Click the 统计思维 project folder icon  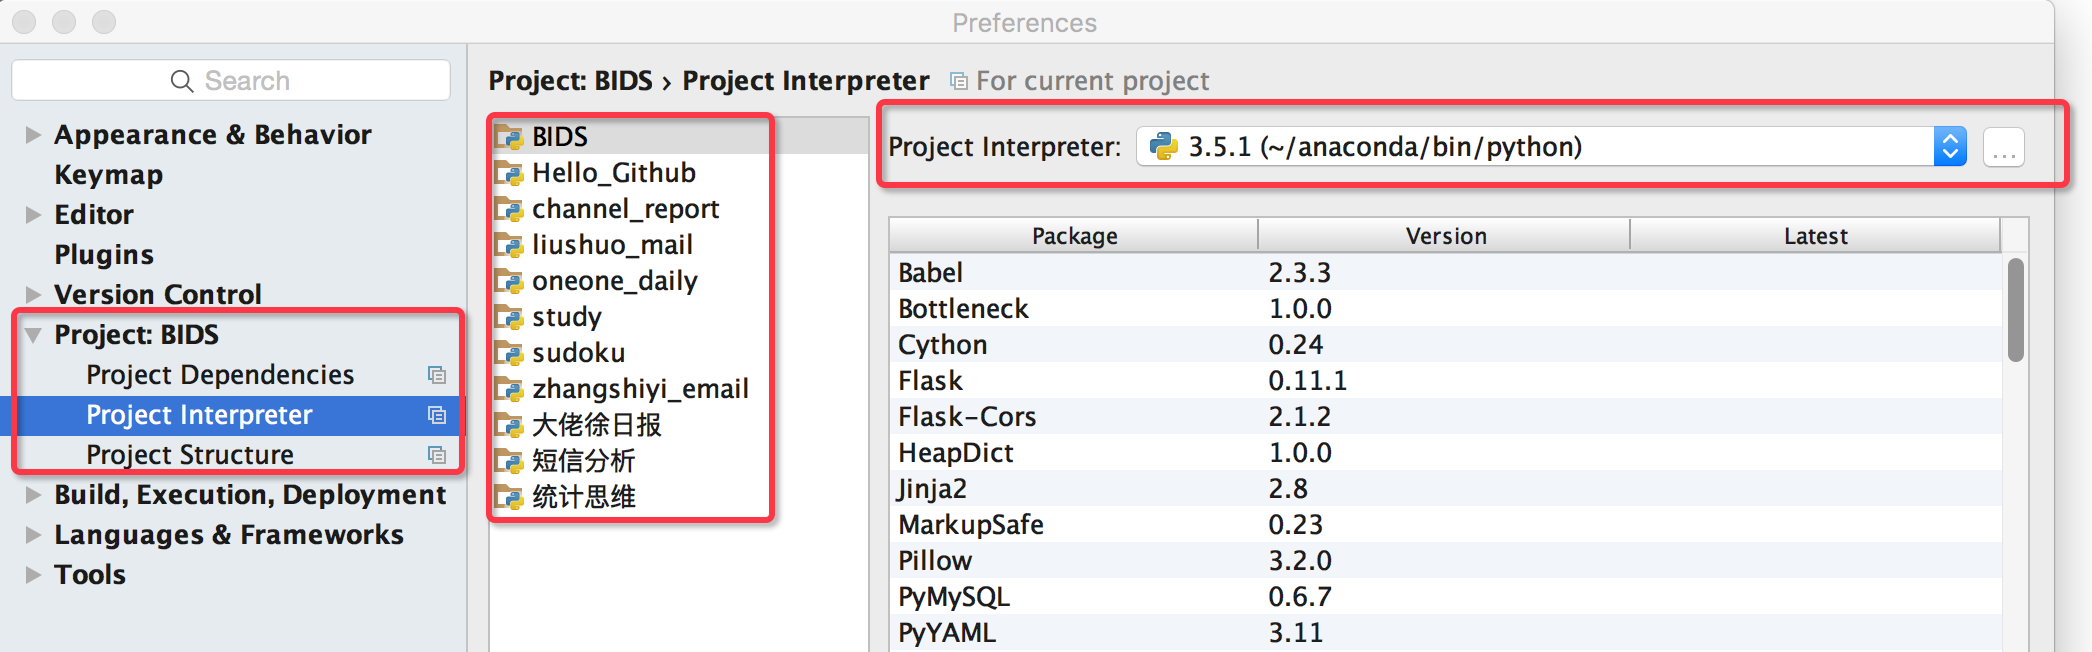point(509,497)
